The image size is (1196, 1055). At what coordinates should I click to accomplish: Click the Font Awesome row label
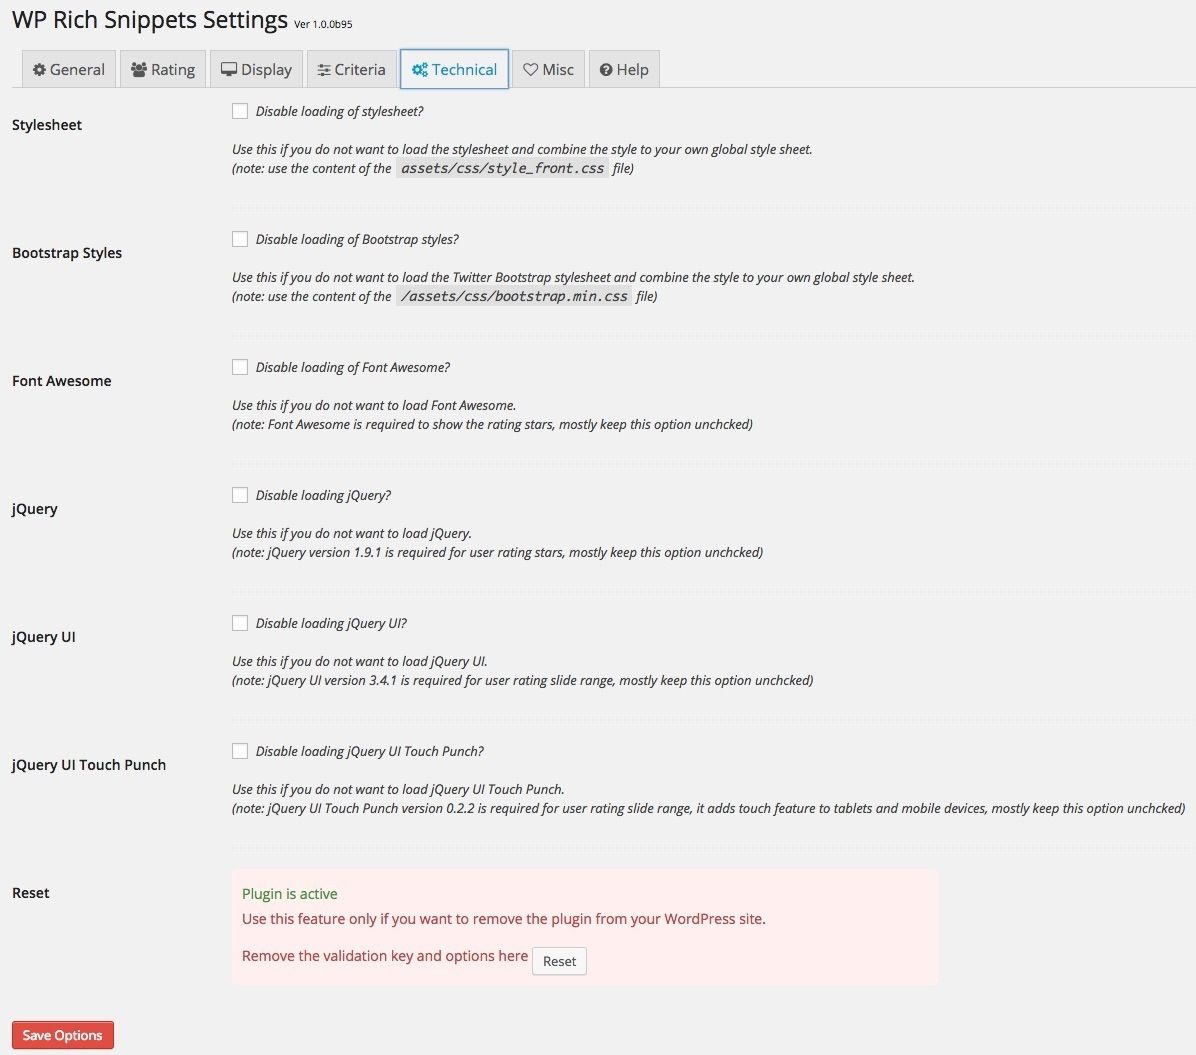pos(62,381)
